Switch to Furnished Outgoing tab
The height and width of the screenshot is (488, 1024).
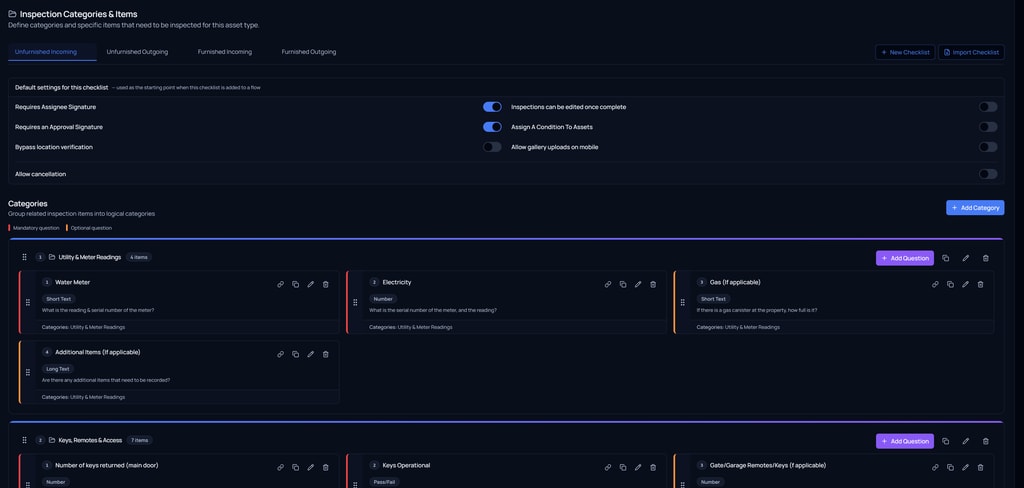(x=309, y=52)
